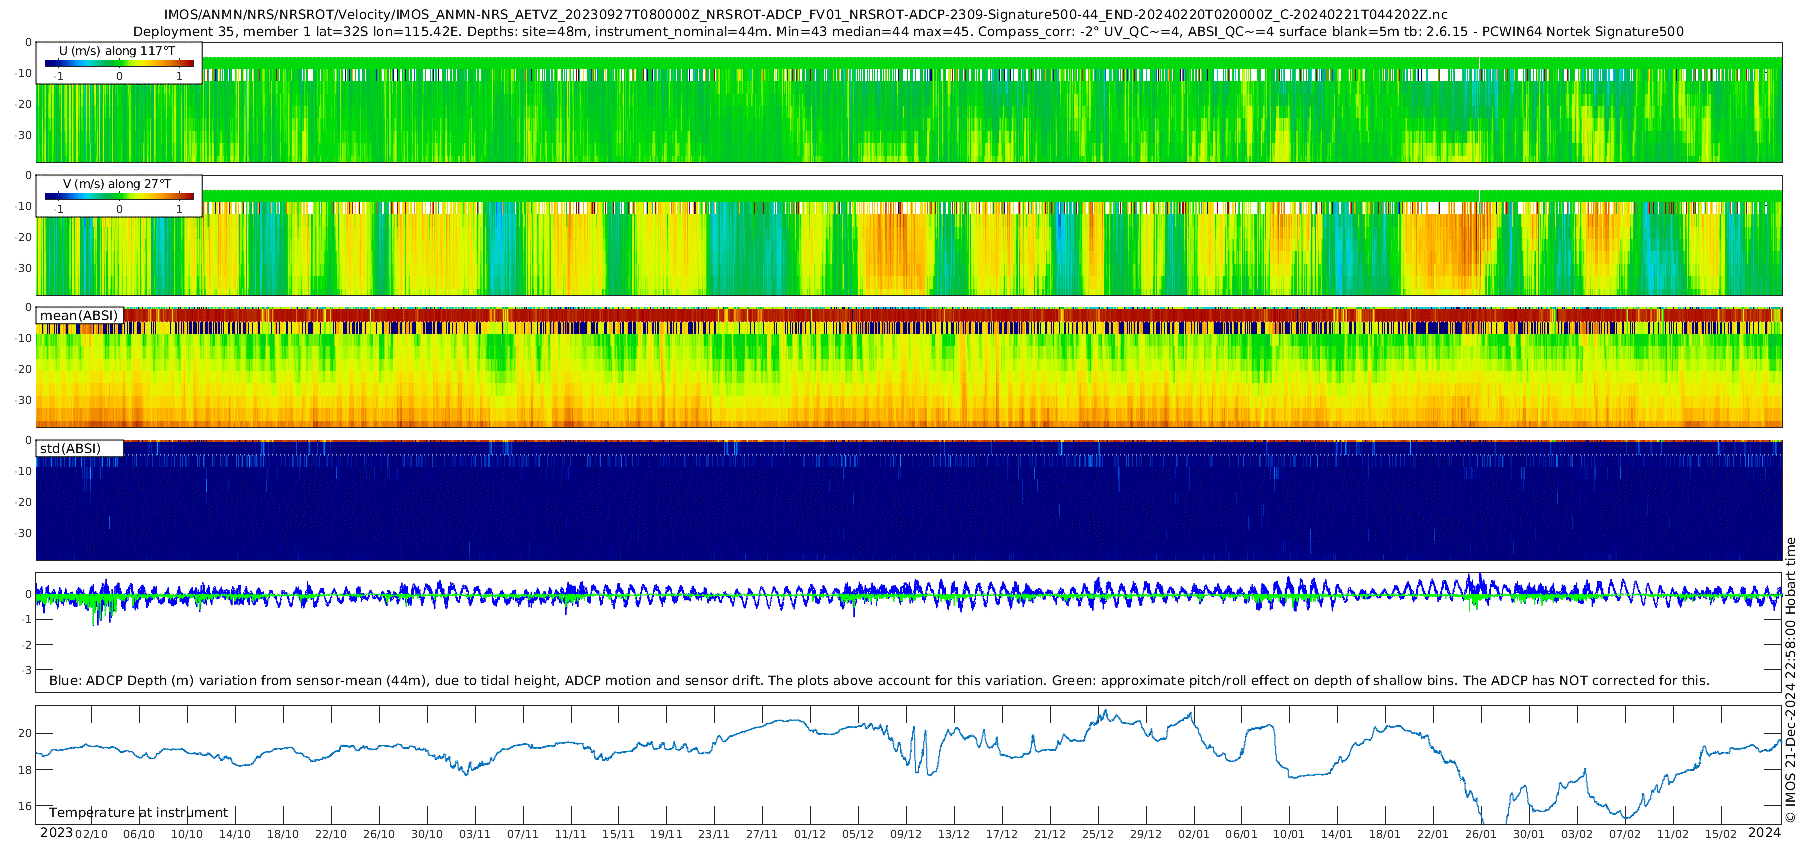Select the 02/01 date tick label
The image size is (1800, 850).
[1193, 834]
